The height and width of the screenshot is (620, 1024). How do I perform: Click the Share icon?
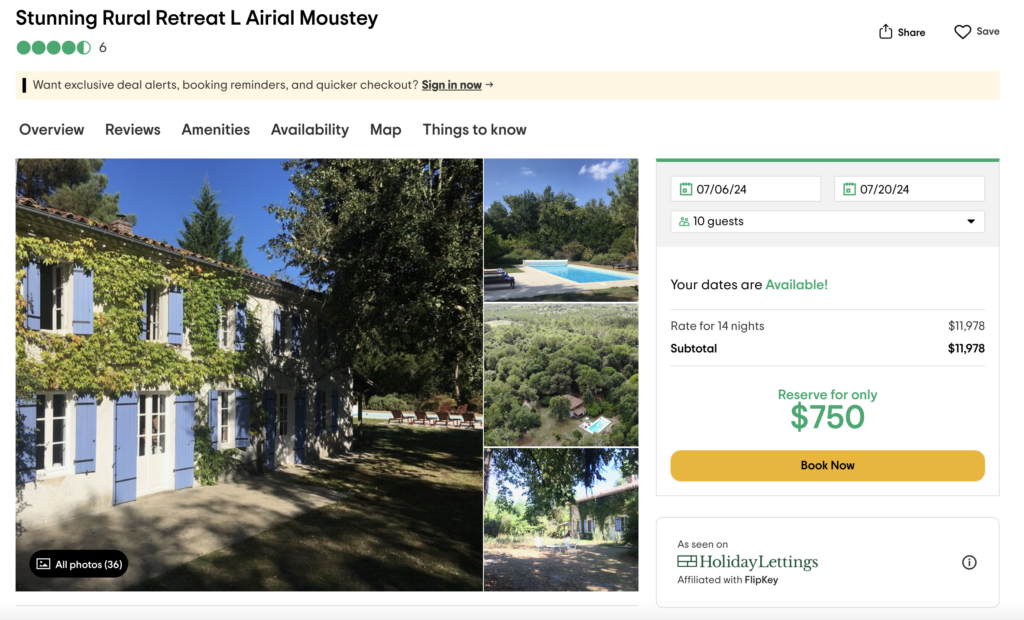[884, 31]
